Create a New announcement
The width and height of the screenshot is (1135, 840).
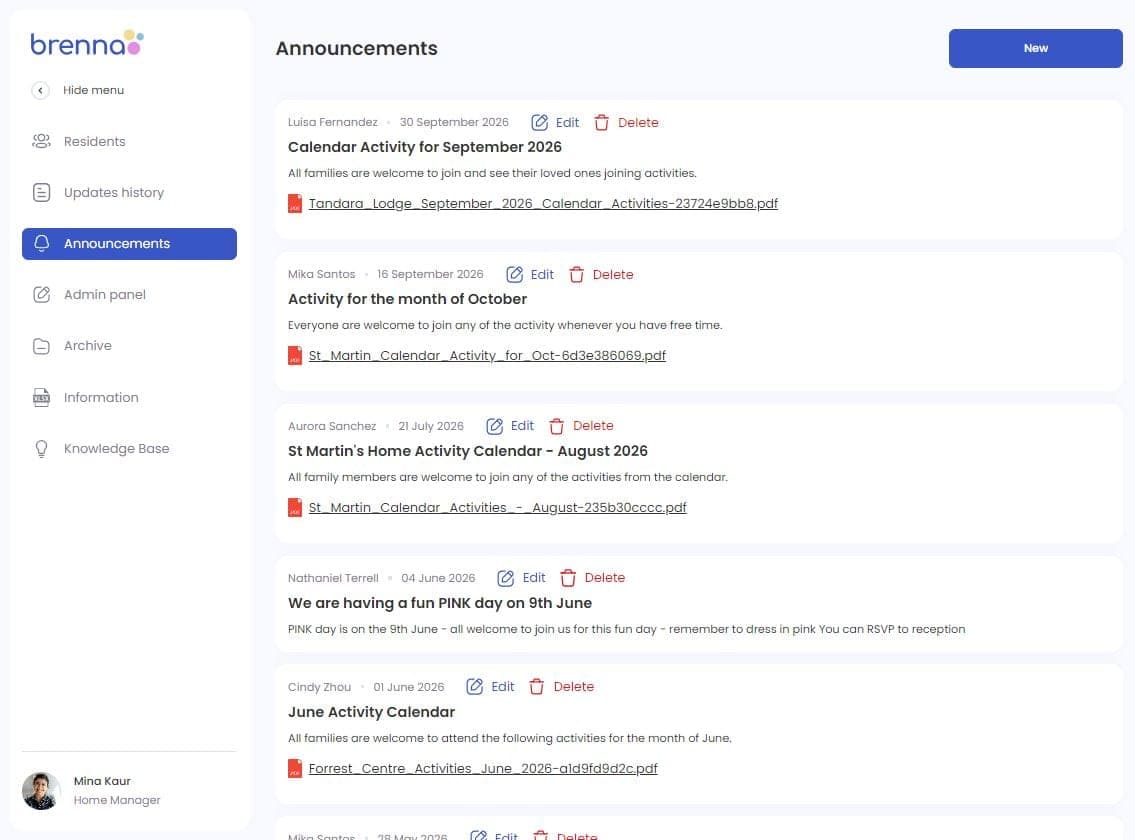click(x=1035, y=49)
